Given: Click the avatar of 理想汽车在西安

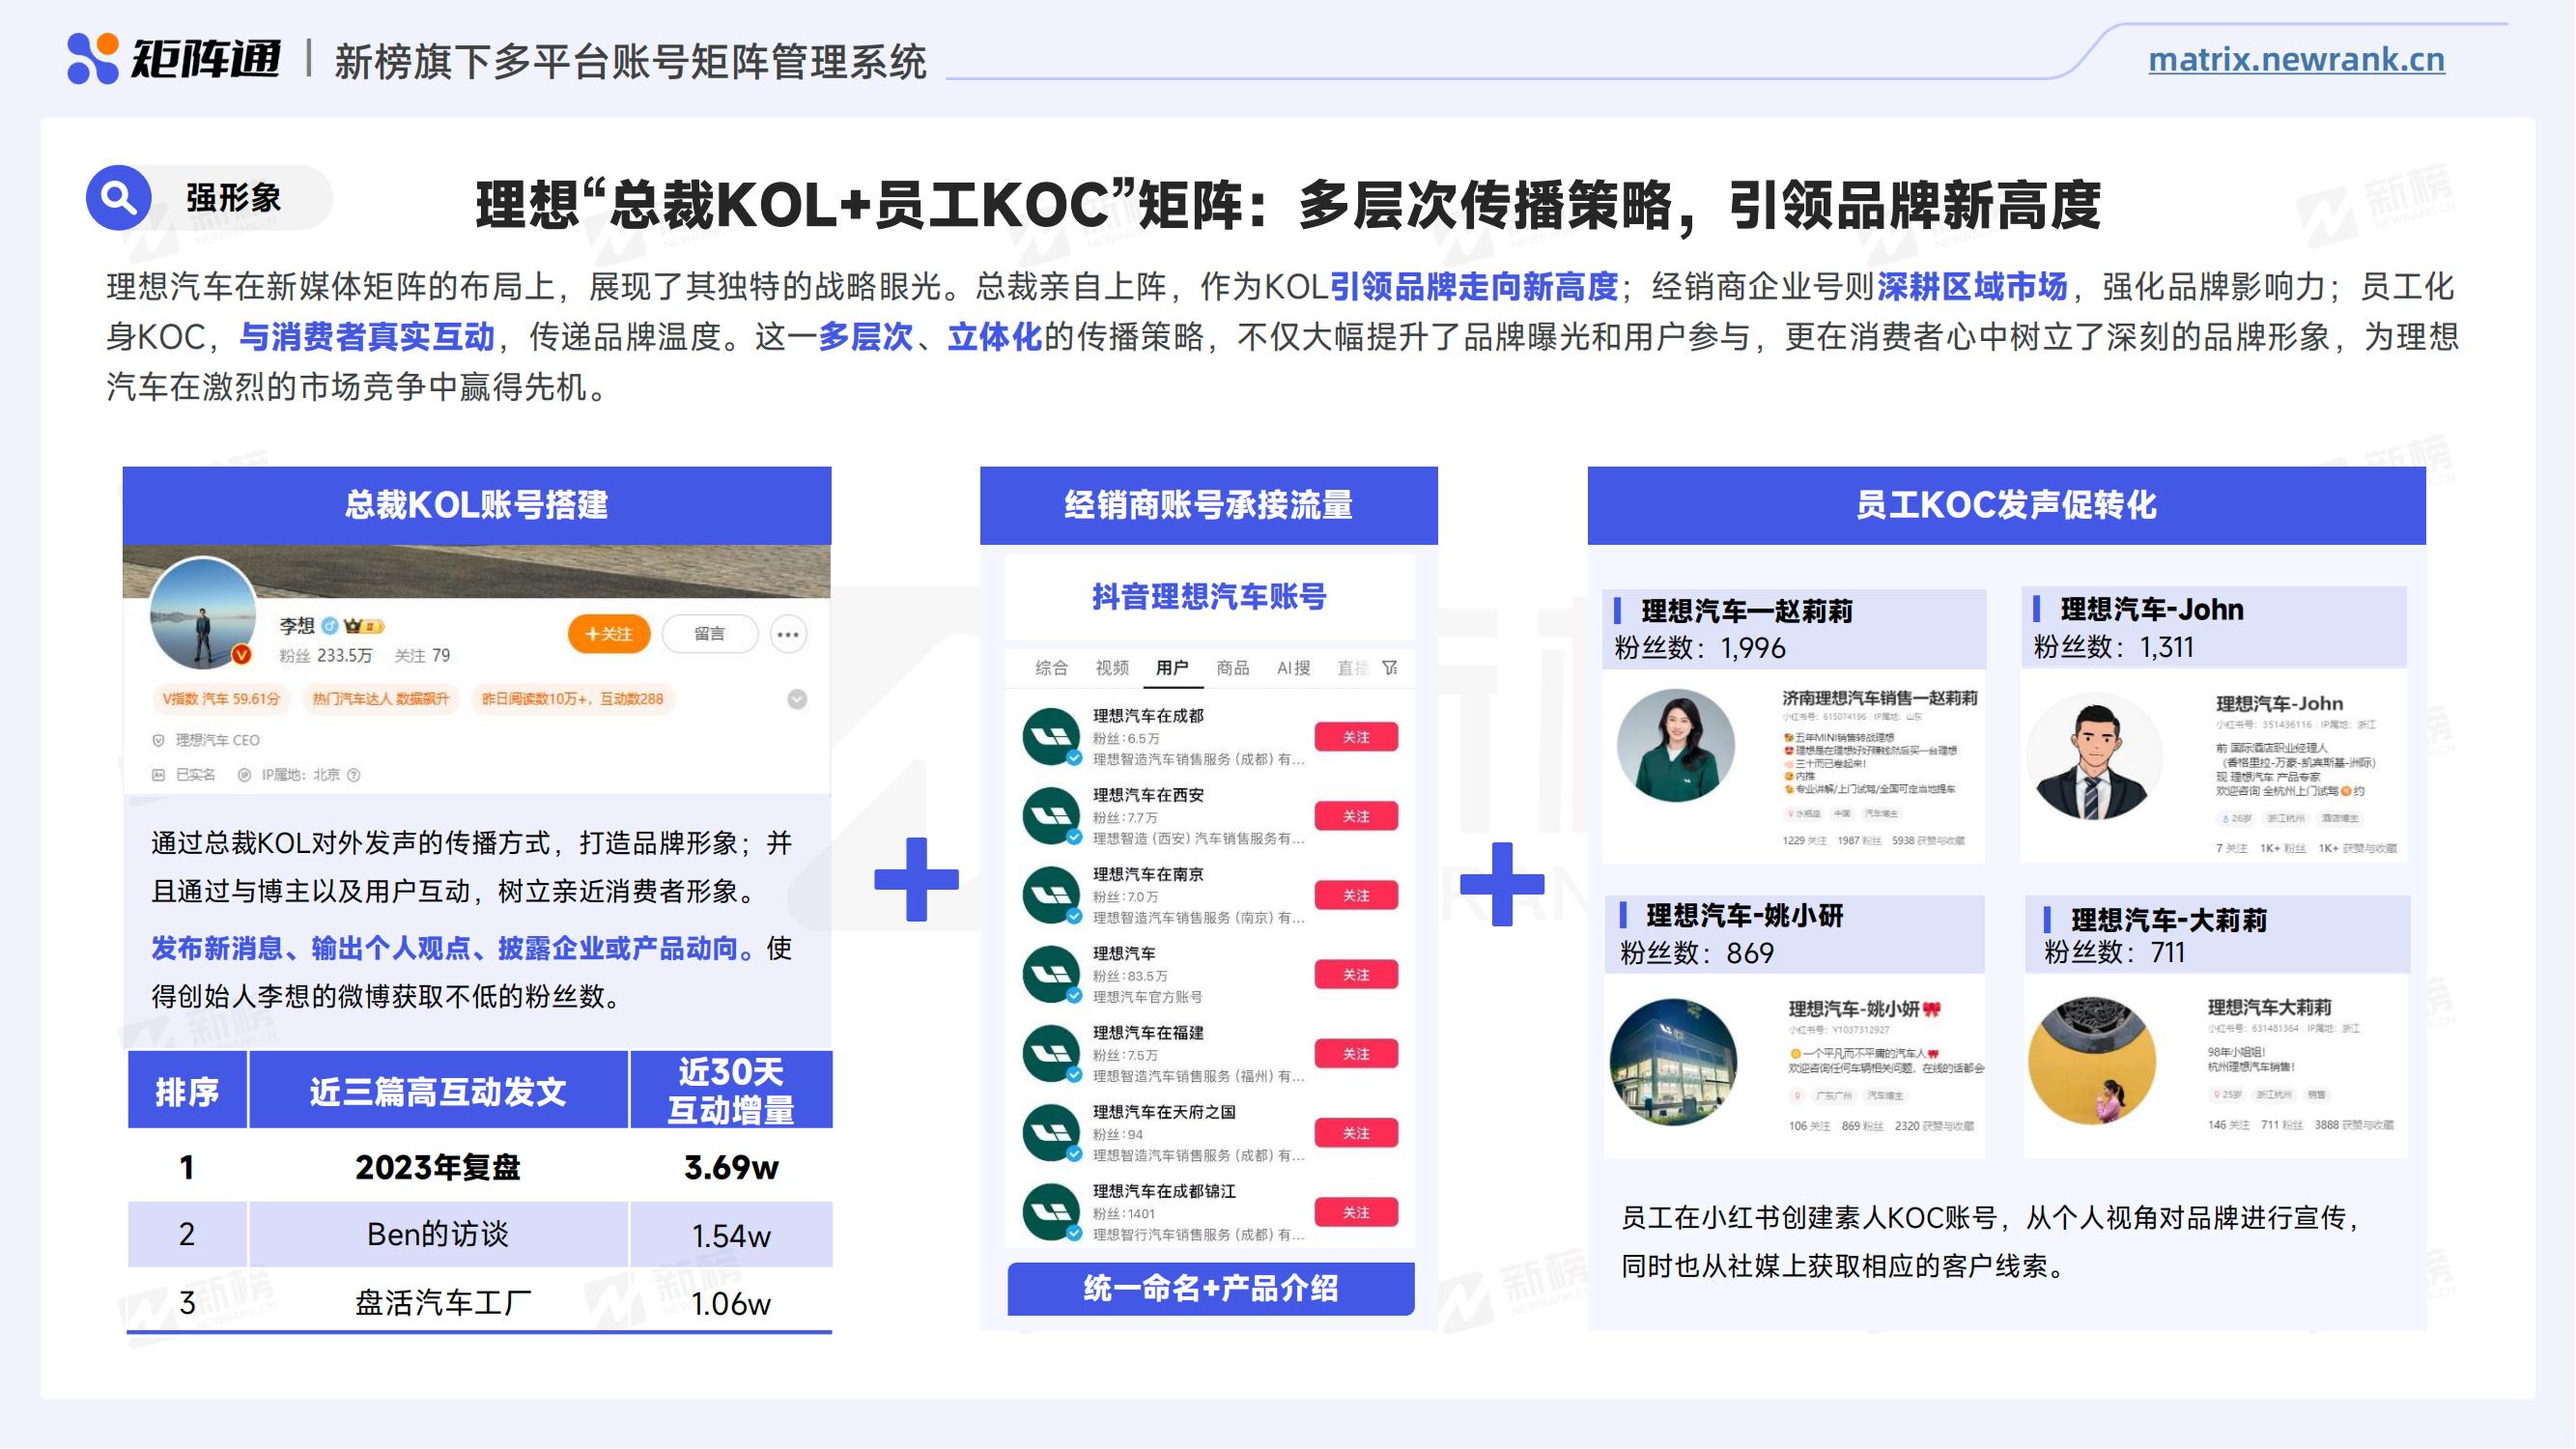Looking at the screenshot, I should point(1051,816).
